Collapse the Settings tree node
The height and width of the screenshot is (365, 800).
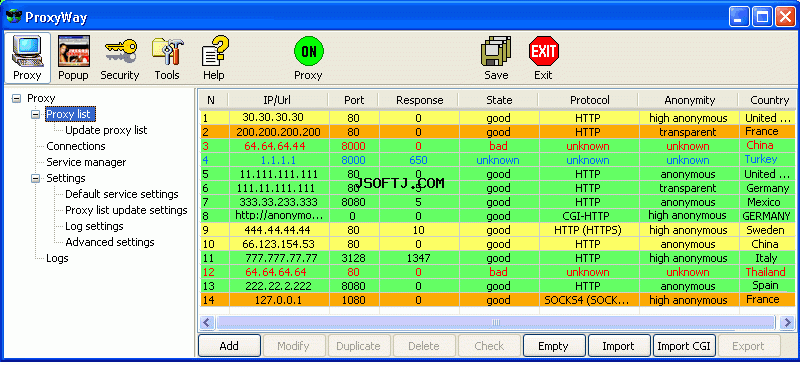pyautogui.click(x=35, y=178)
